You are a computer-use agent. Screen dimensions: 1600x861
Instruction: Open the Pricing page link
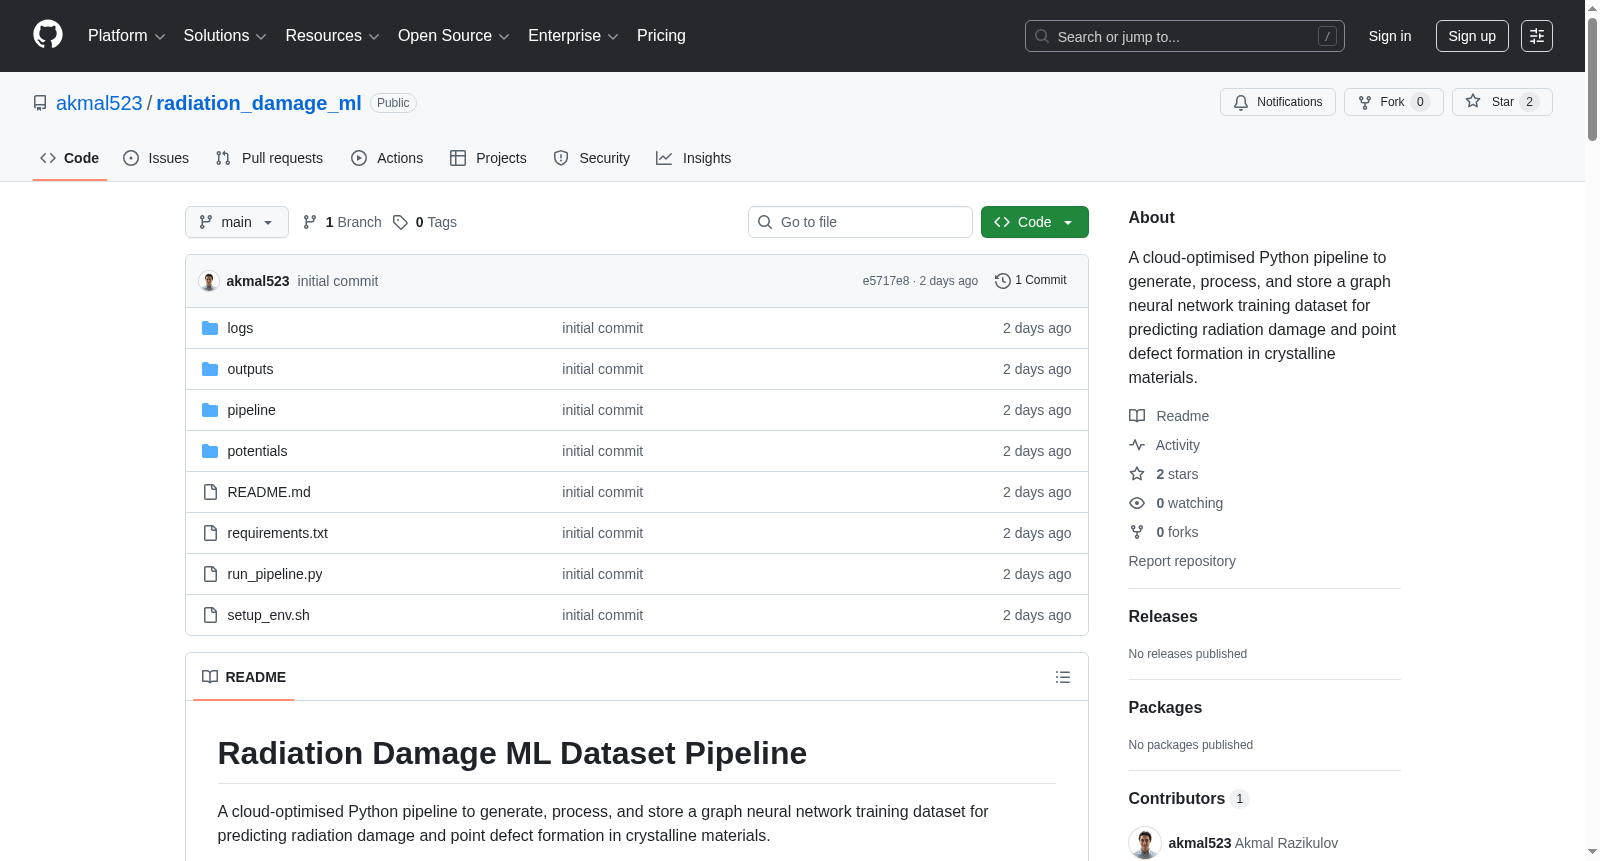[661, 36]
